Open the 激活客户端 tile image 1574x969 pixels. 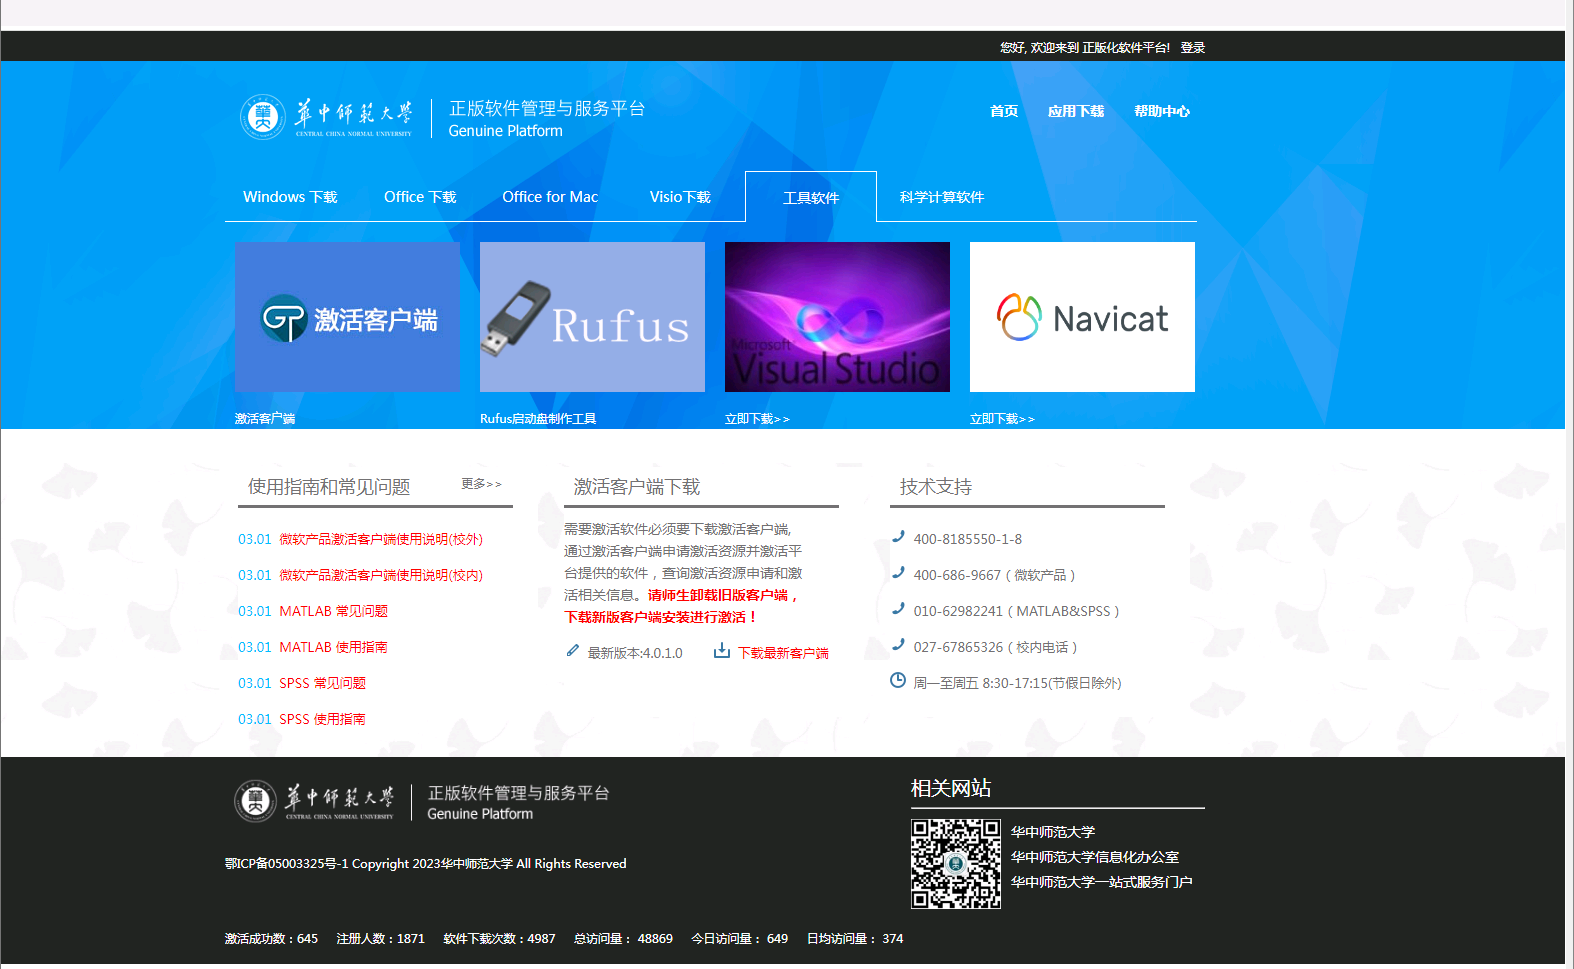pos(347,317)
